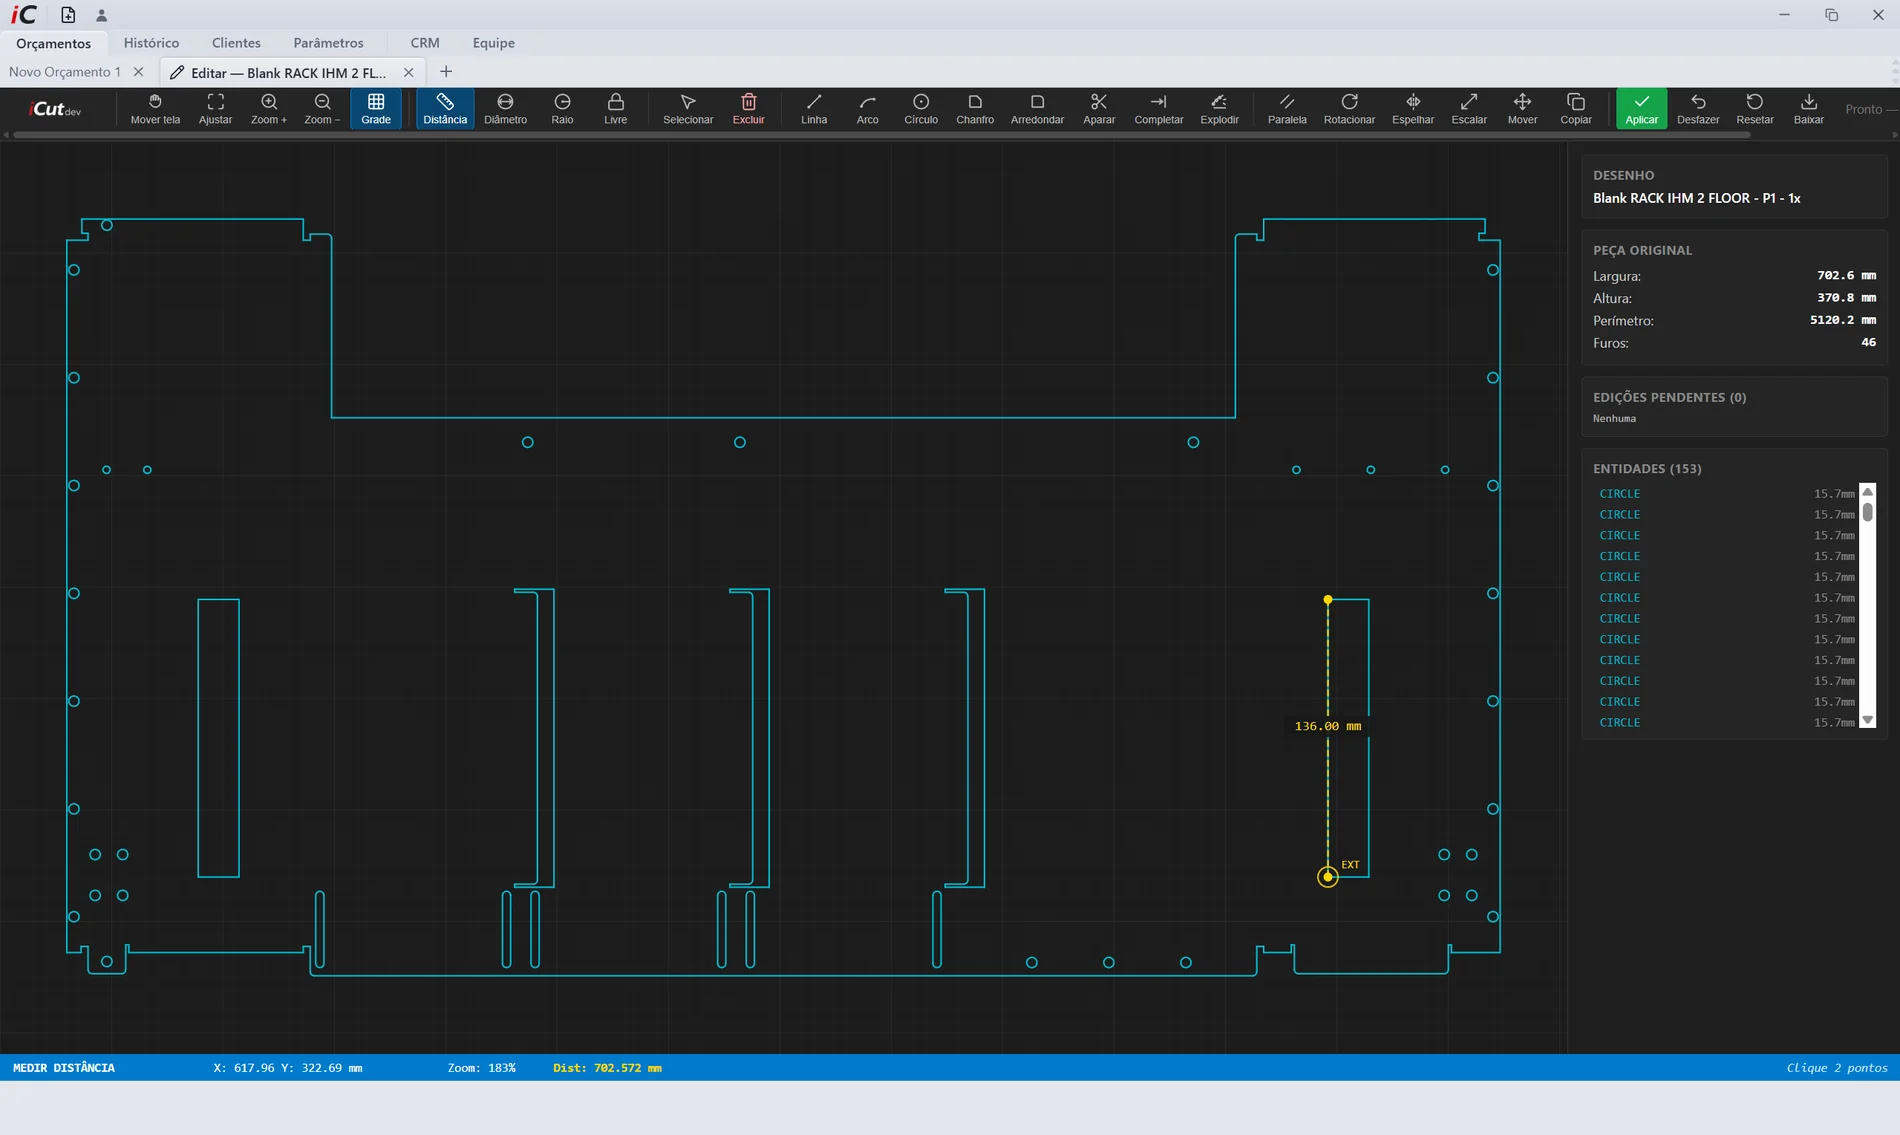Click the user profile icon in title bar

coord(101,15)
